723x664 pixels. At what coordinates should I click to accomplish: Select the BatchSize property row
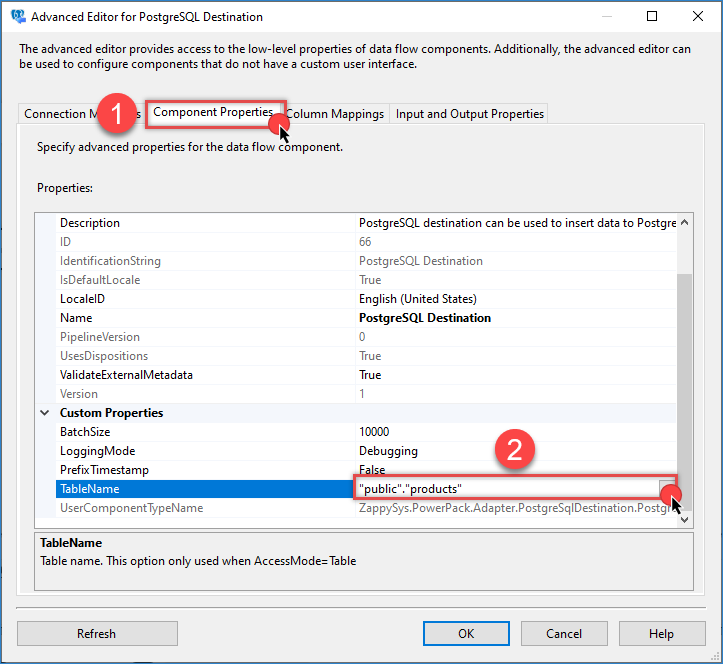pos(84,432)
